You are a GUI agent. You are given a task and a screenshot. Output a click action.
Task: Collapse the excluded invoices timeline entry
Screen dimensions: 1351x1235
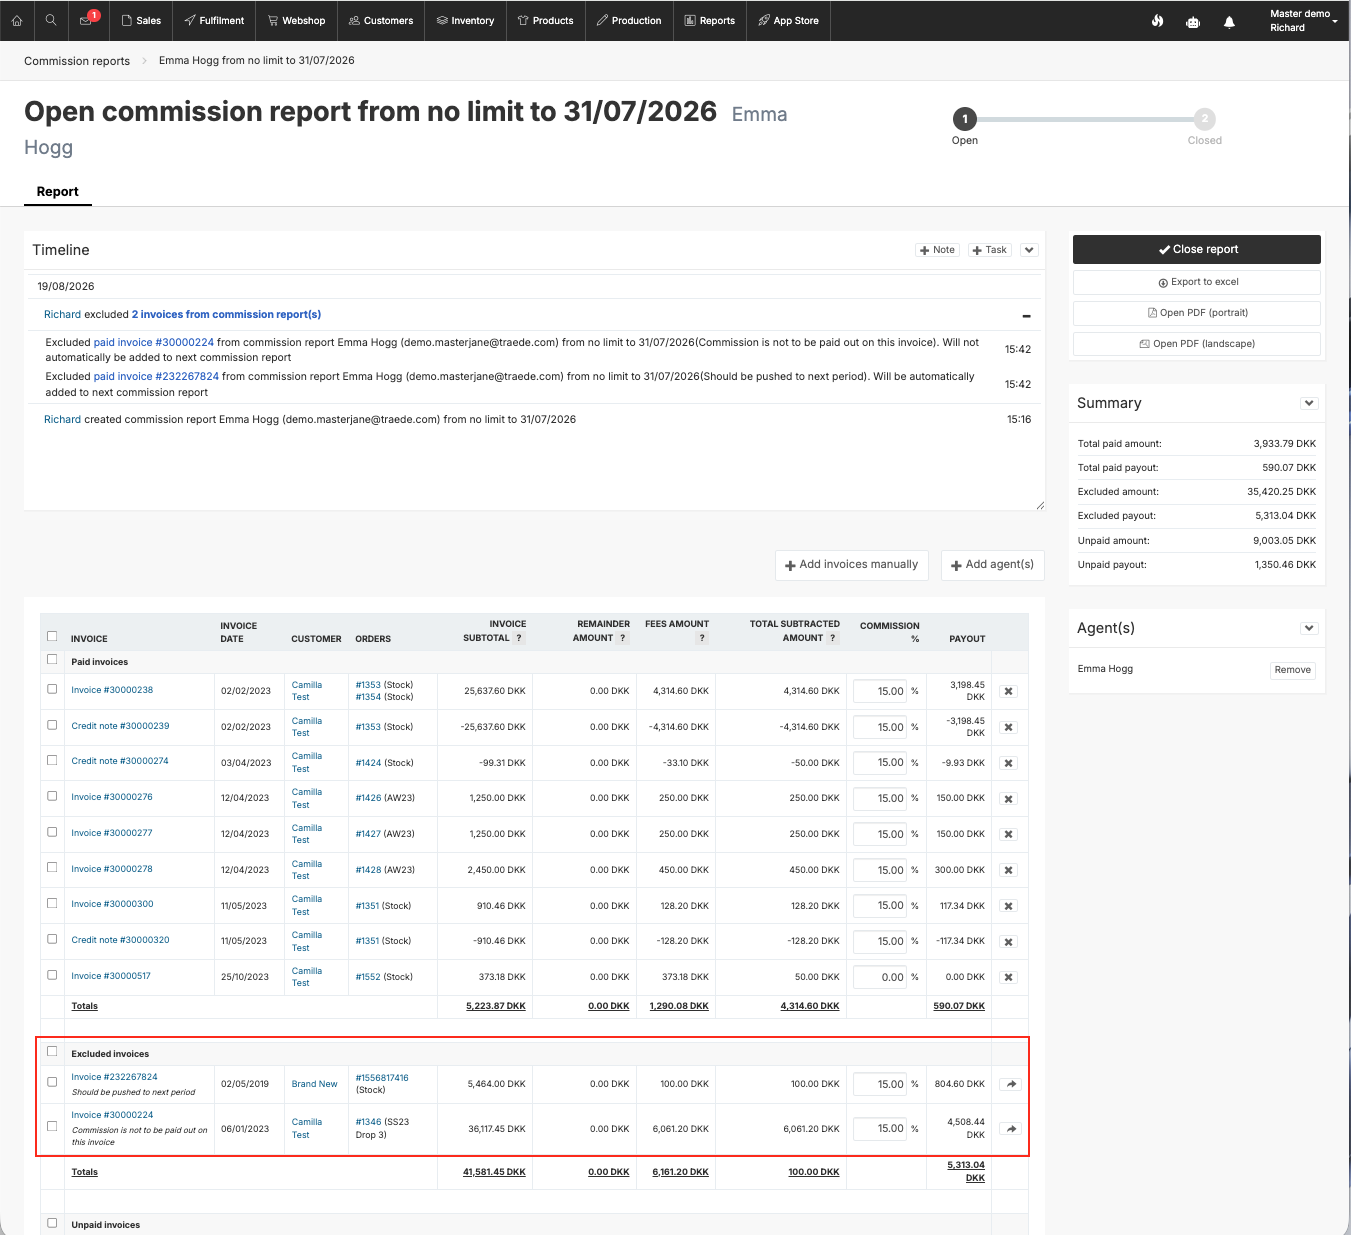click(x=1026, y=316)
